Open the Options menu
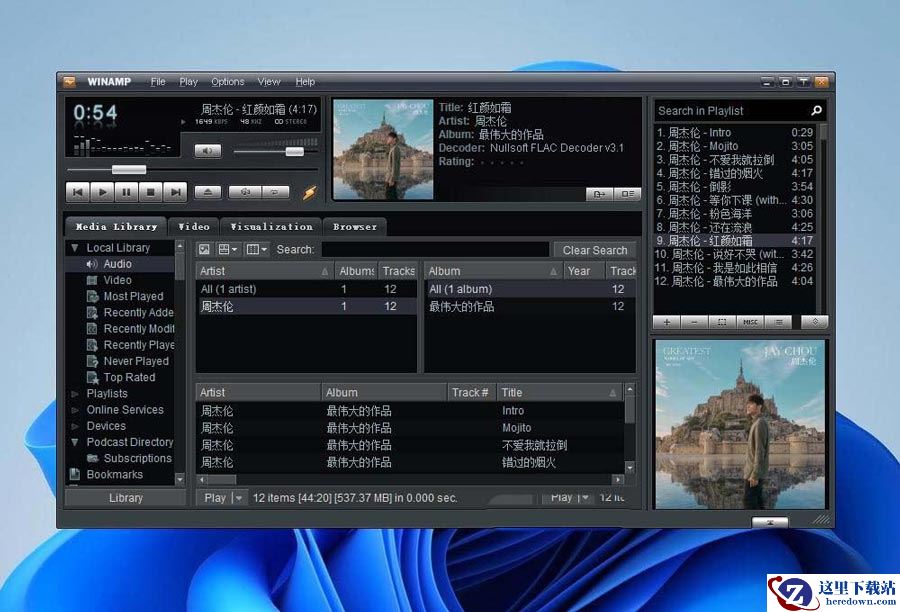 (x=227, y=82)
